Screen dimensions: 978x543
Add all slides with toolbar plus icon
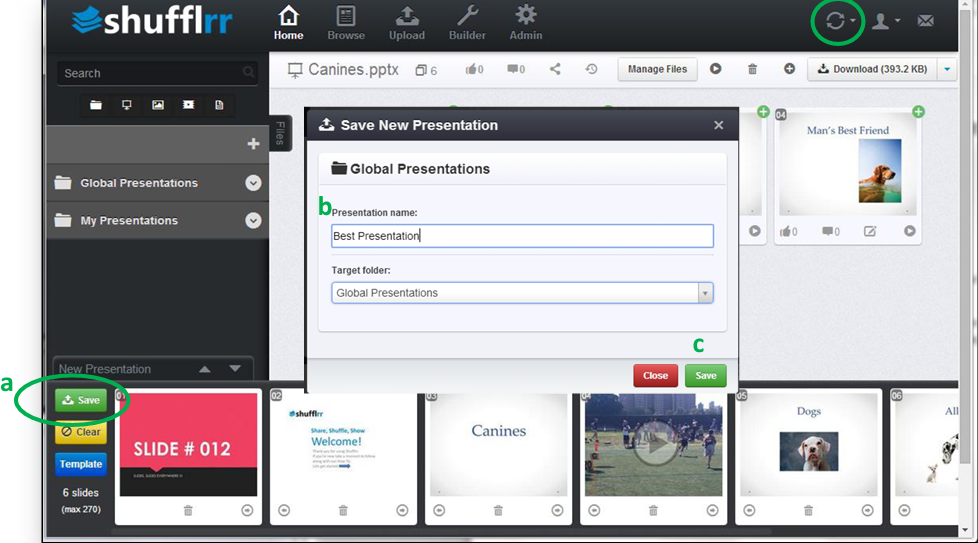tap(790, 69)
